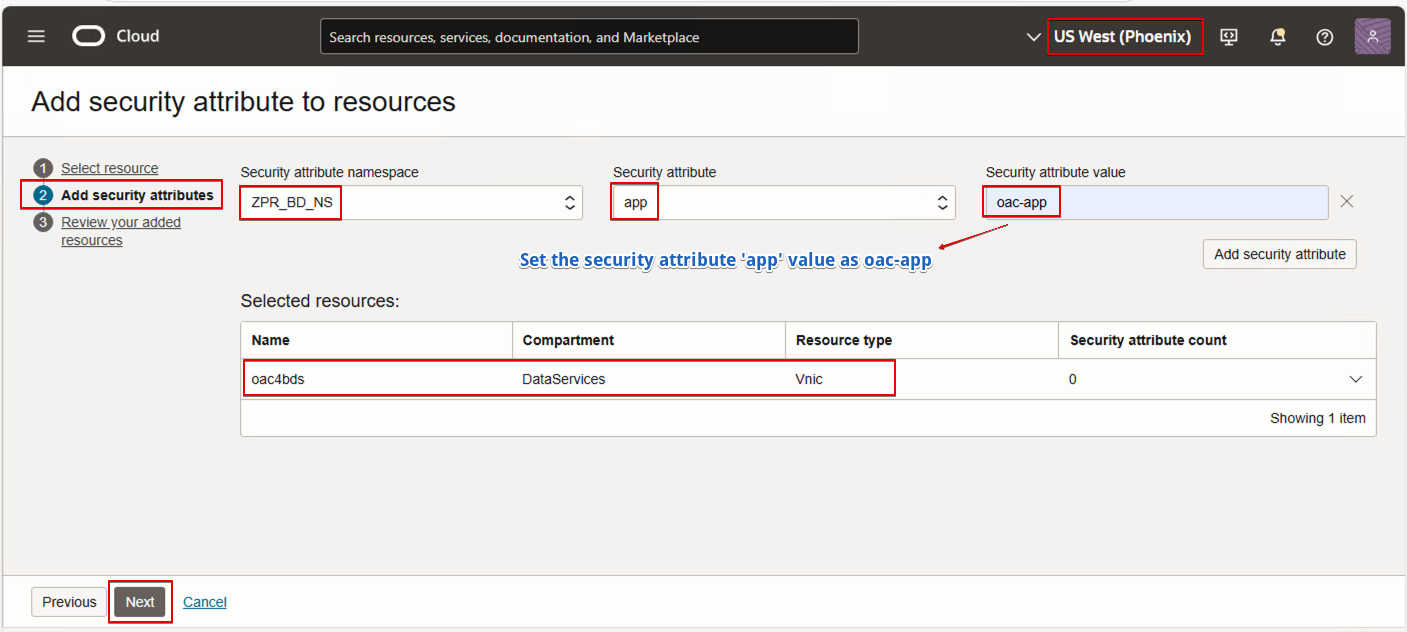1407x632 pixels.
Task: Click the Cancel link
Action: coord(205,602)
